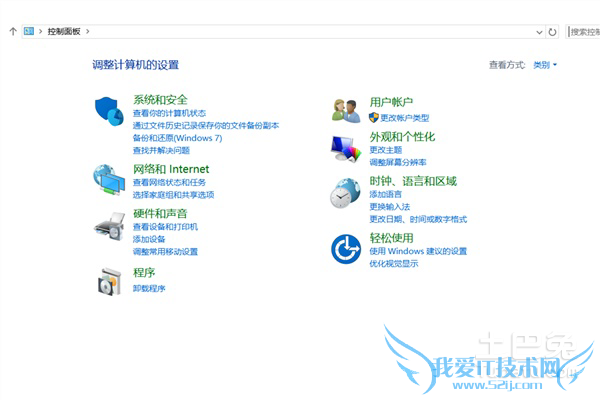Expand the address bar history dropdown
Screen dimensions: 600x400
[539, 32]
